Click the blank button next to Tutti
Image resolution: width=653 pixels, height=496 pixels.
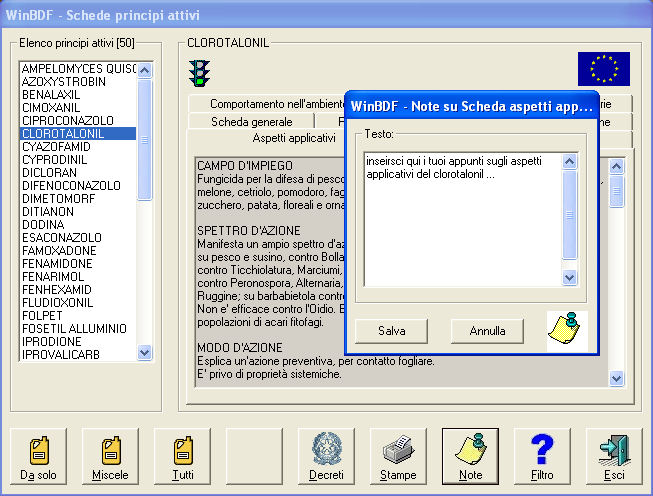[x=254, y=456]
